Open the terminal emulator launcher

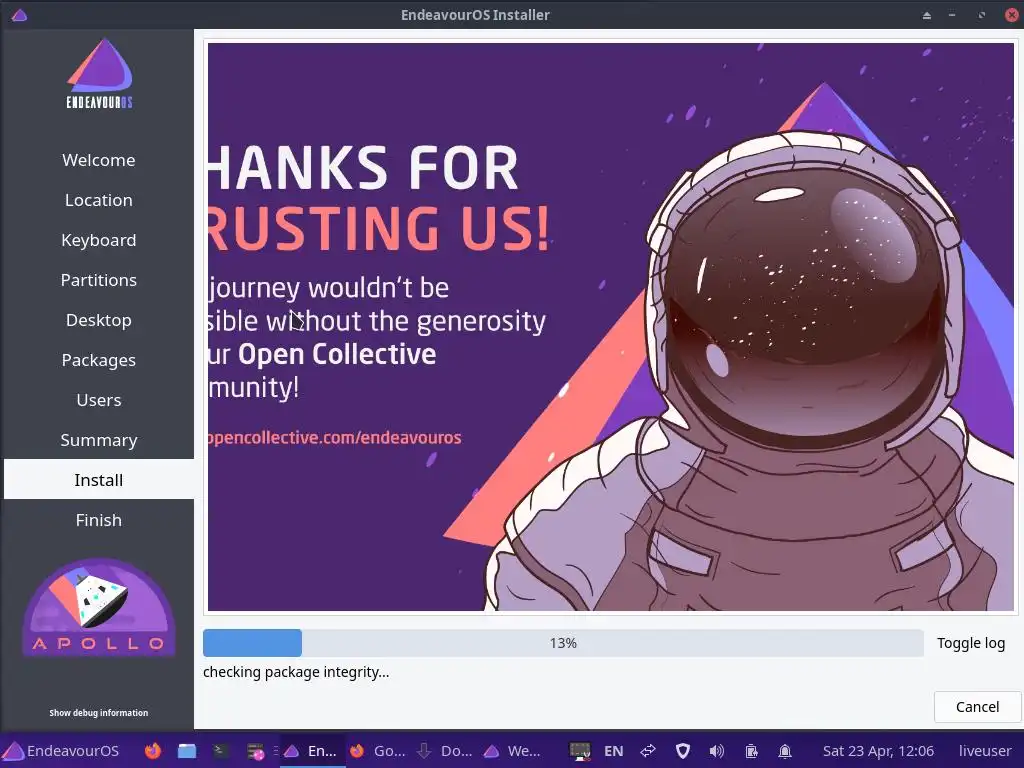[x=220, y=750]
